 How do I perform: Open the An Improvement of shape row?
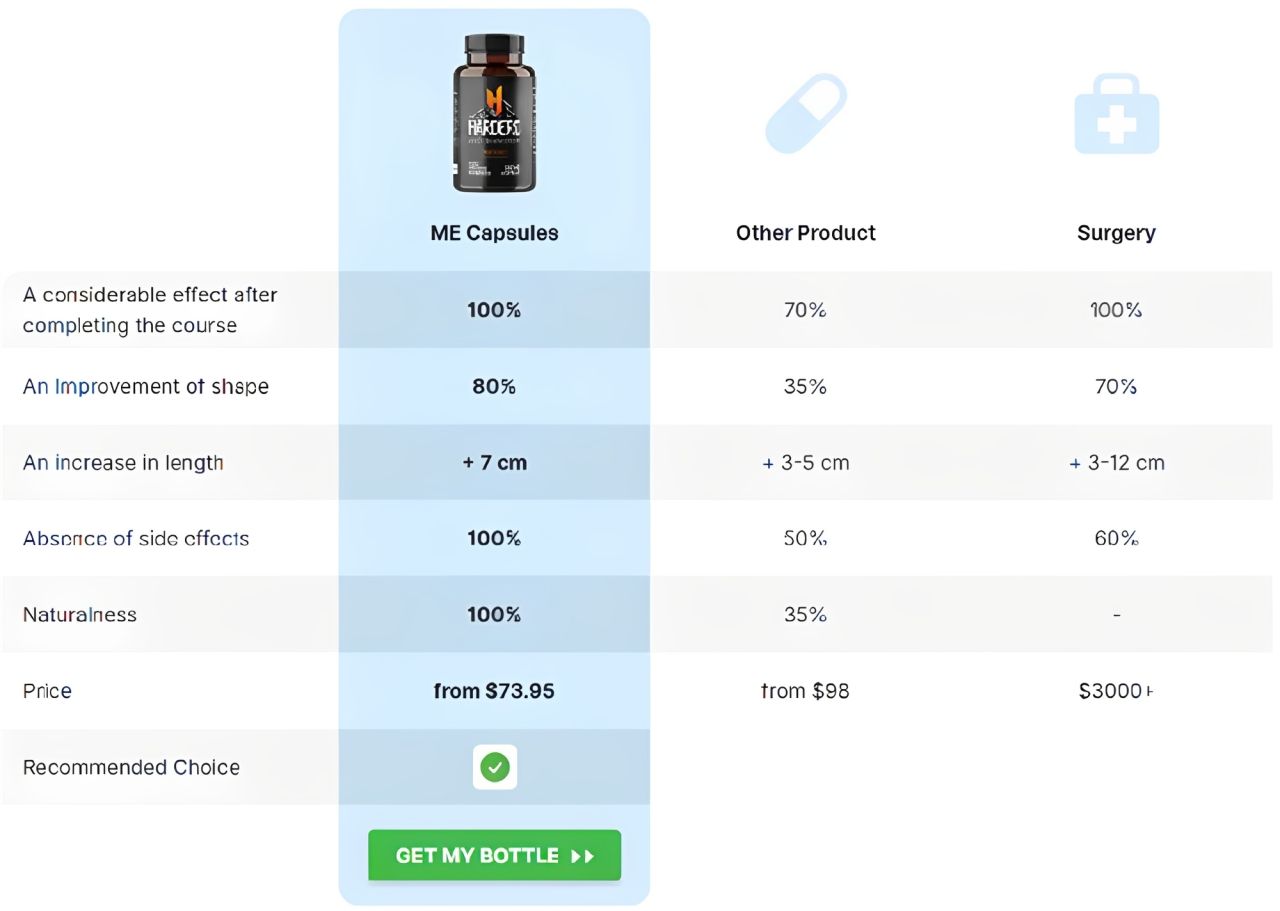point(145,386)
